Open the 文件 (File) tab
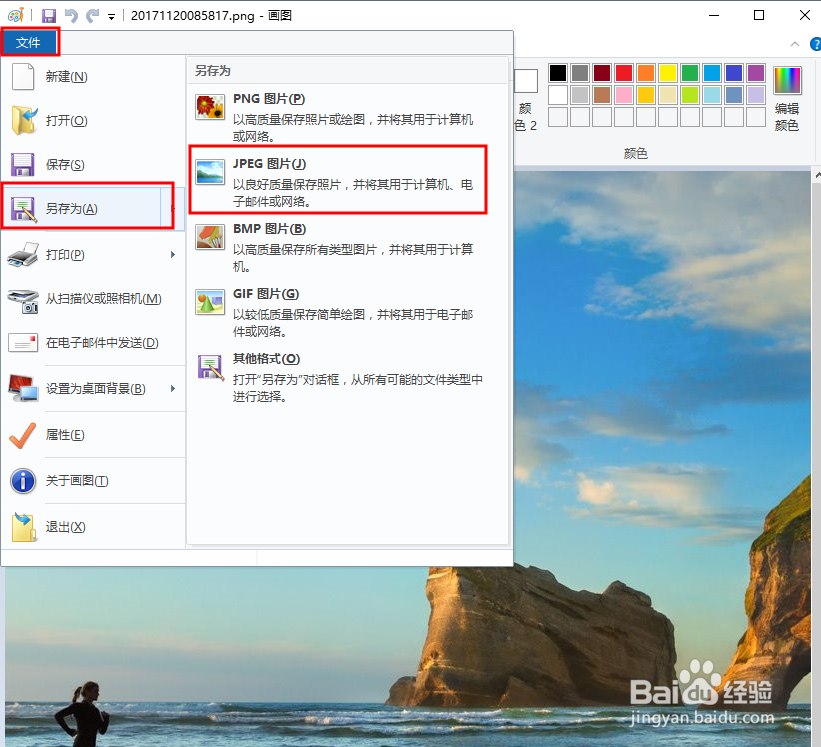821x747 pixels. (29, 42)
